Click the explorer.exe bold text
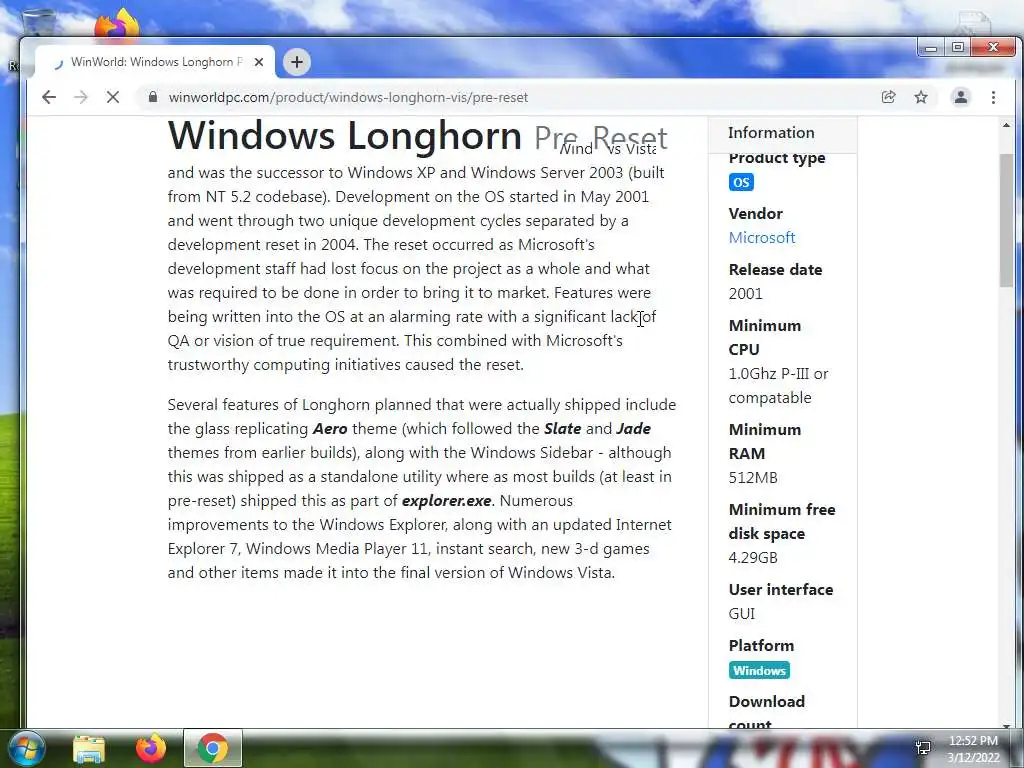The width and height of the screenshot is (1024, 768). tap(446, 501)
